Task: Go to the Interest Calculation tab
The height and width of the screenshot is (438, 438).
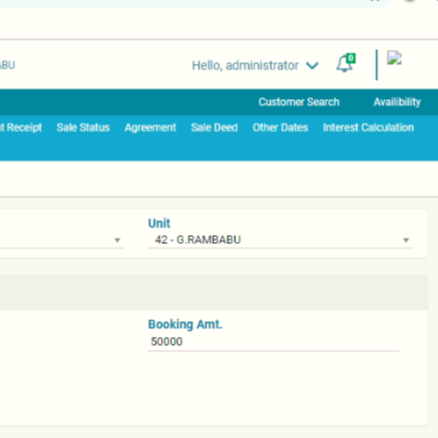Action: point(368,128)
